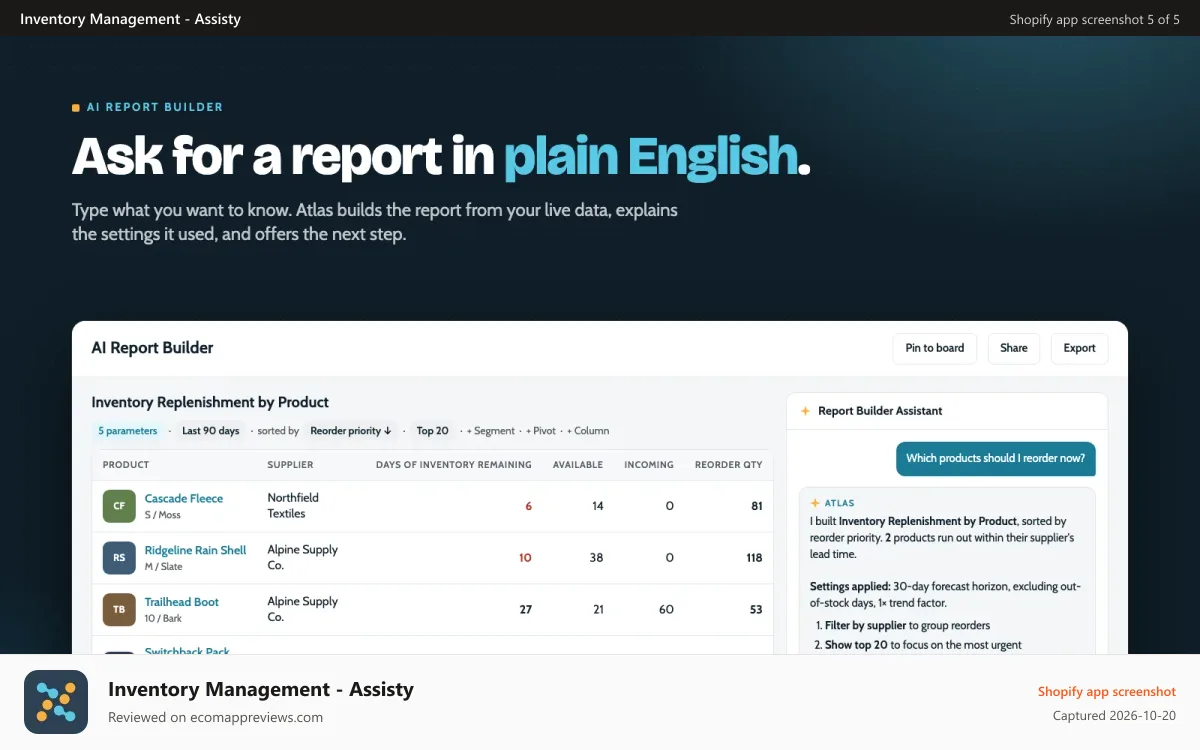This screenshot has width=1200, height=750.
Task: Open the Top 20 limit selector
Action: point(433,431)
